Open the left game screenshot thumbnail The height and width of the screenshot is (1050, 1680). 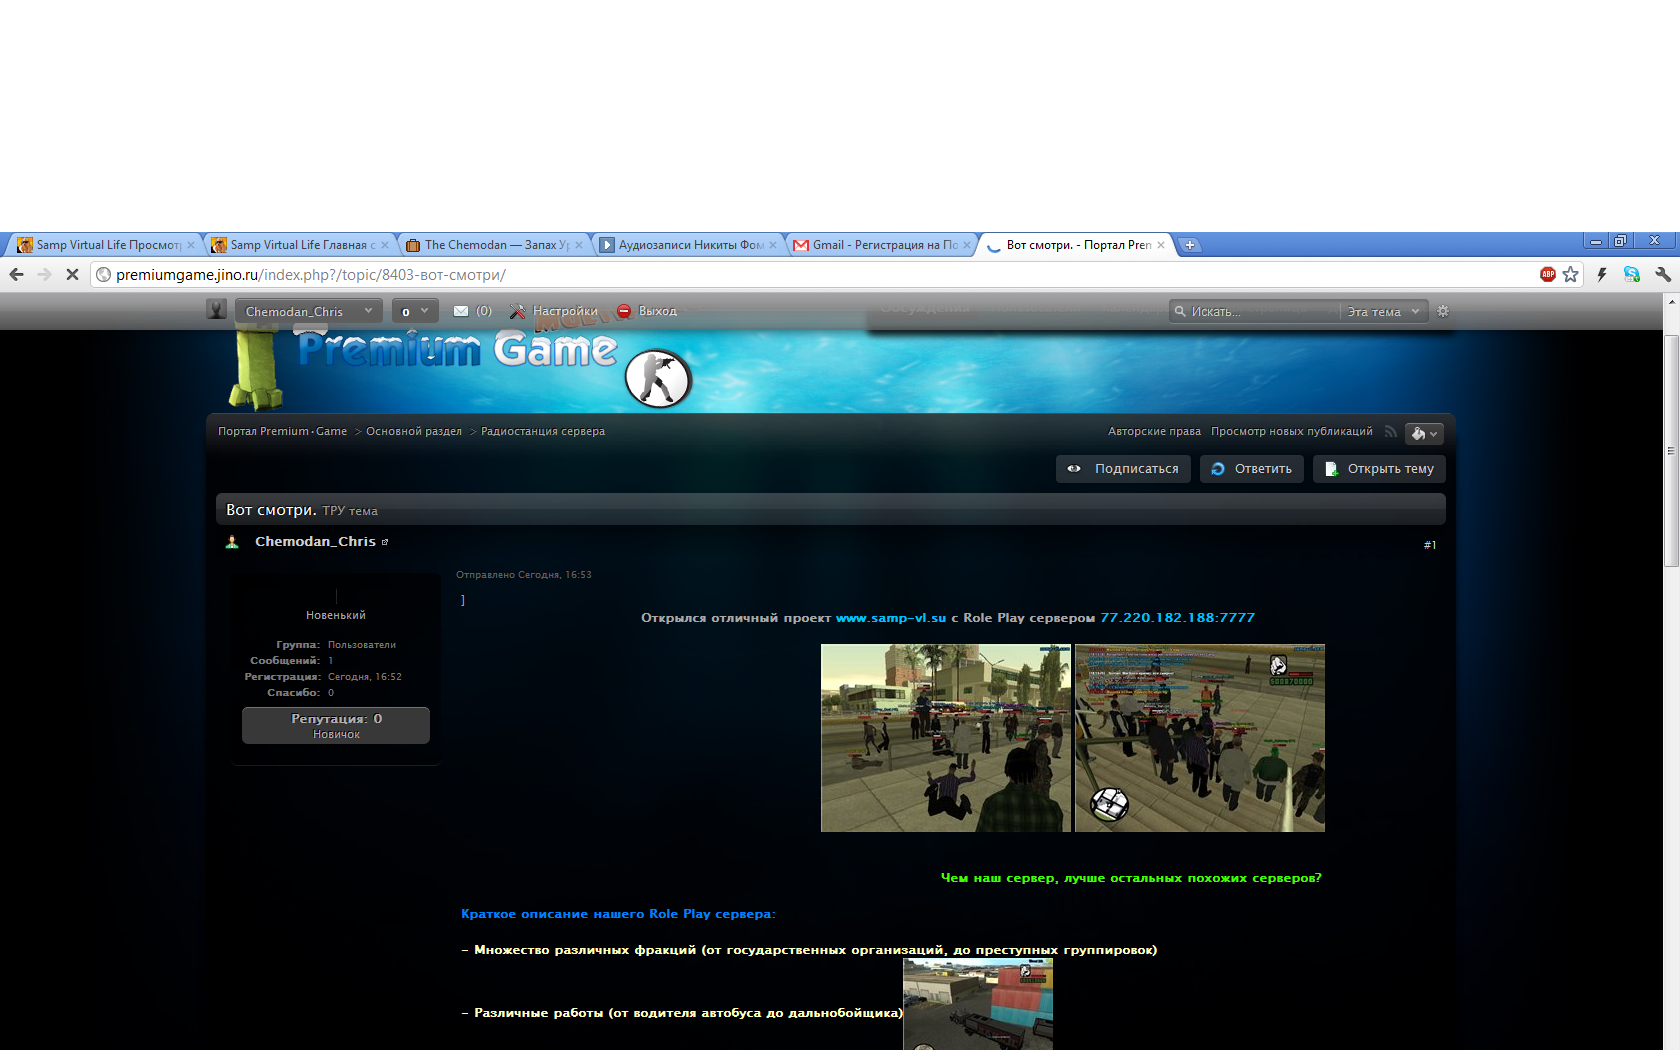point(946,738)
